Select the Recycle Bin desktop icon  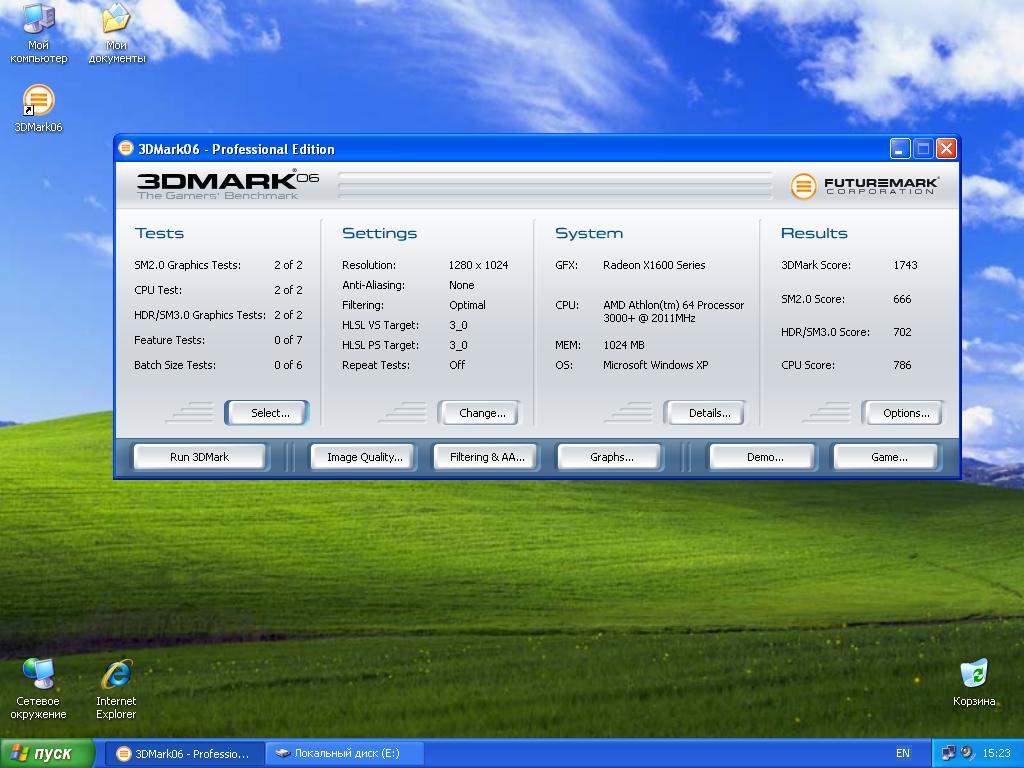tap(974, 682)
